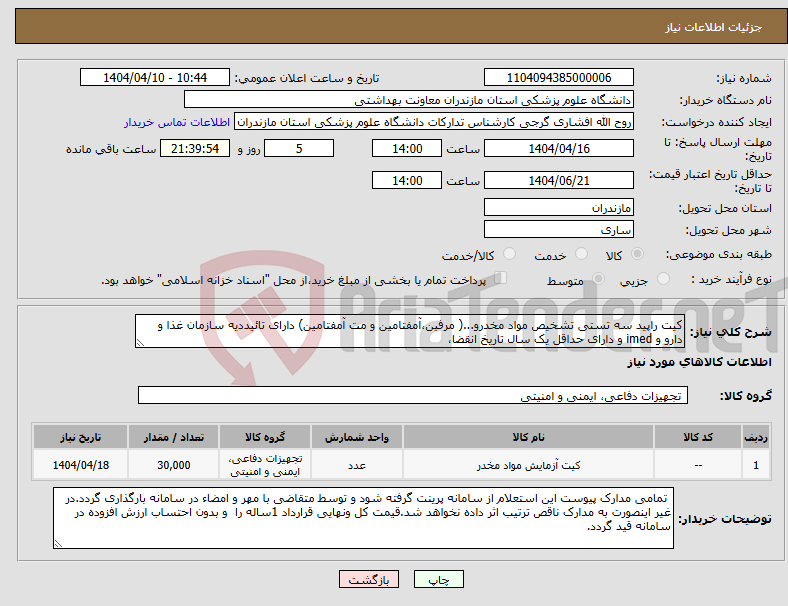Click the شرح کلی نیاز label
Viewport: 788px width, 606px height.
coord(730,332)
